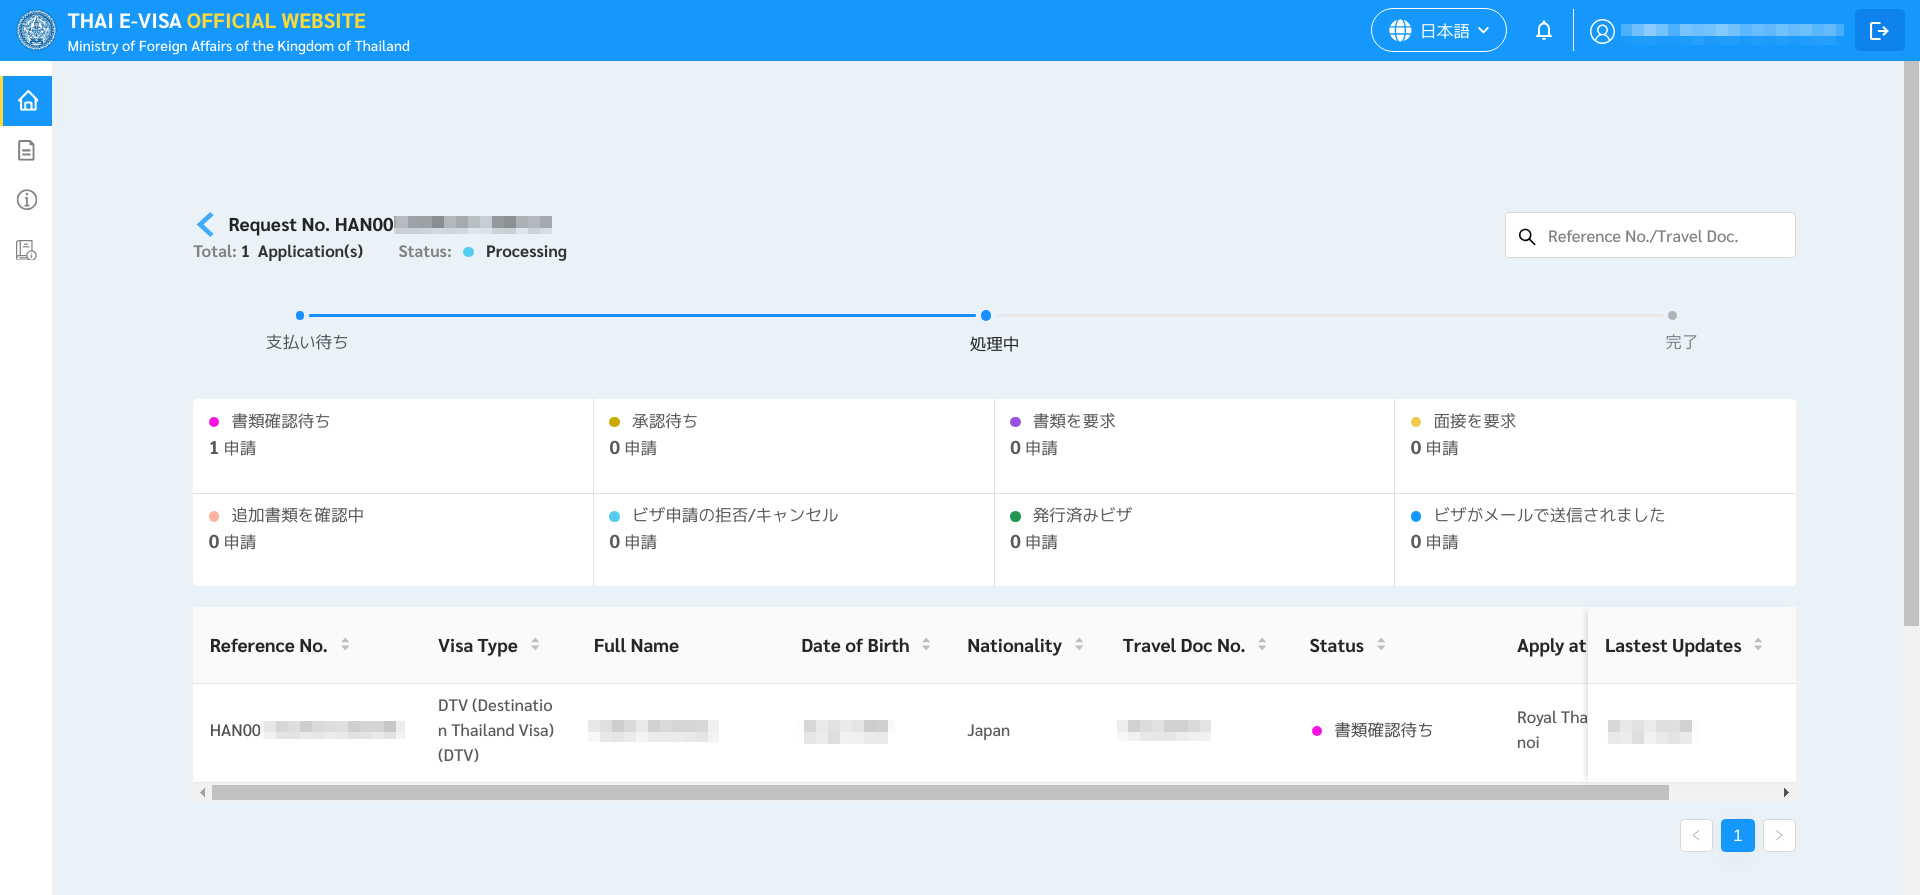The height and width of the screenshot is (895, 1920).
Task: Open the information sidebar icon
Action: [27, 200]
